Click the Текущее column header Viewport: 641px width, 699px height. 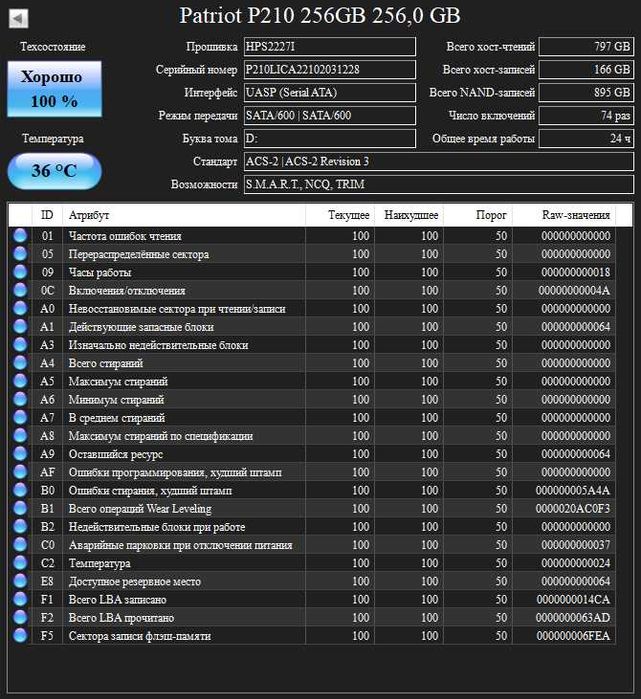340,215
